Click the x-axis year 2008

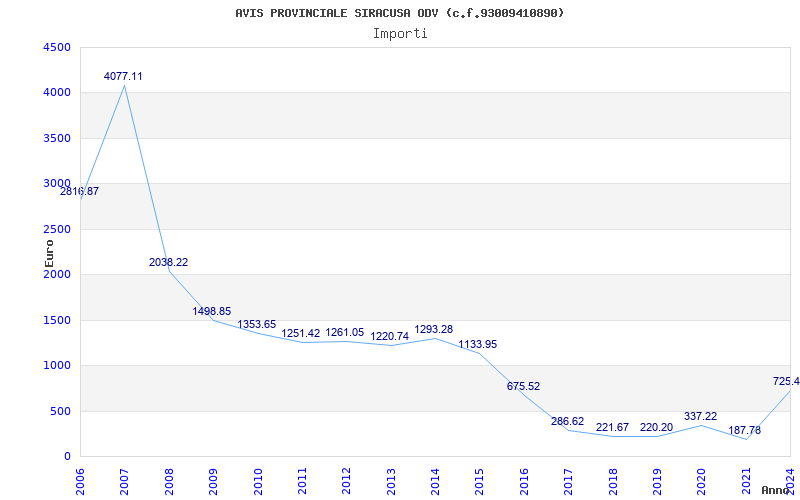(x=169, y=482)
